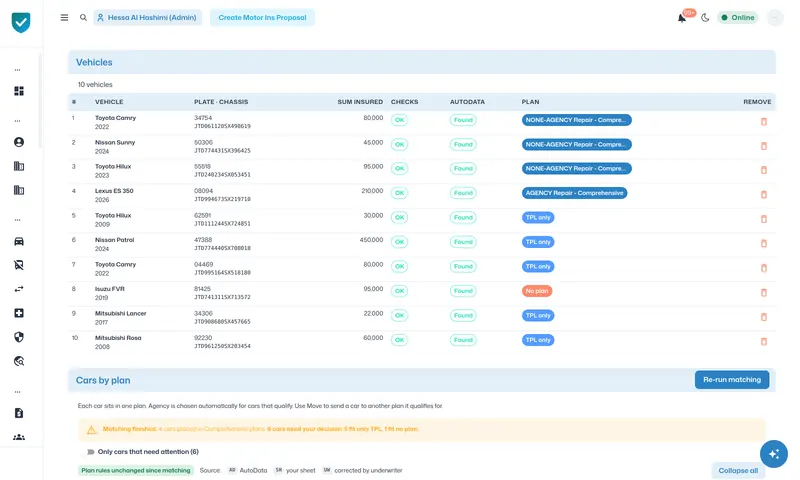The width and height of the screenshot is (800, 480).
Task: Open the AI sparkle assistant button
Action: (773, 453)
